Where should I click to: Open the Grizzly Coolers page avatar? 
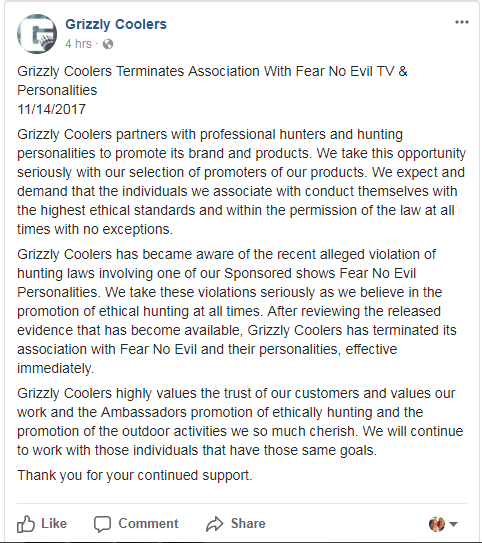point(37,34)
